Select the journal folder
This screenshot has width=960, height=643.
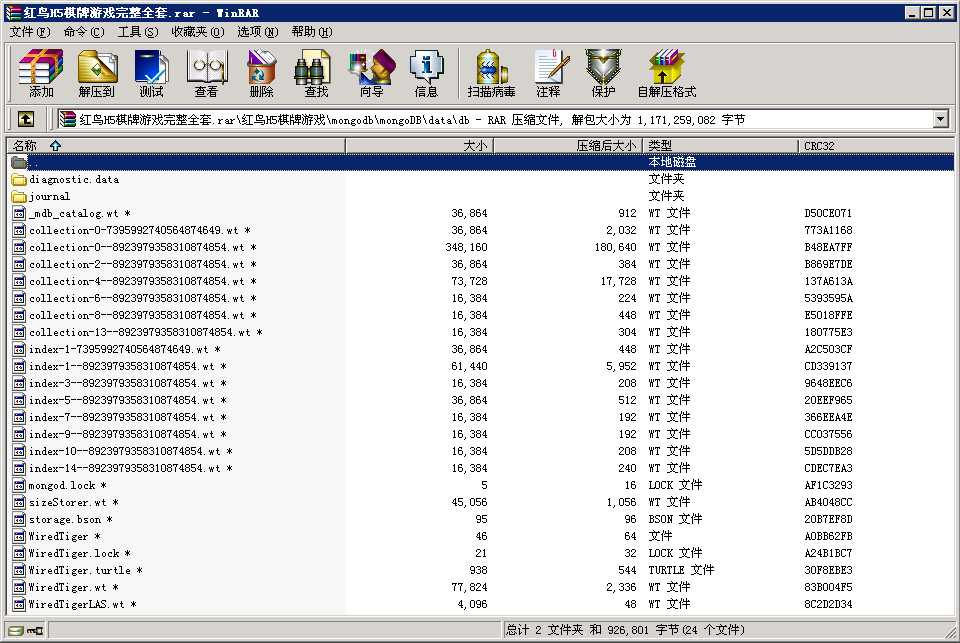tap(49, 197)
